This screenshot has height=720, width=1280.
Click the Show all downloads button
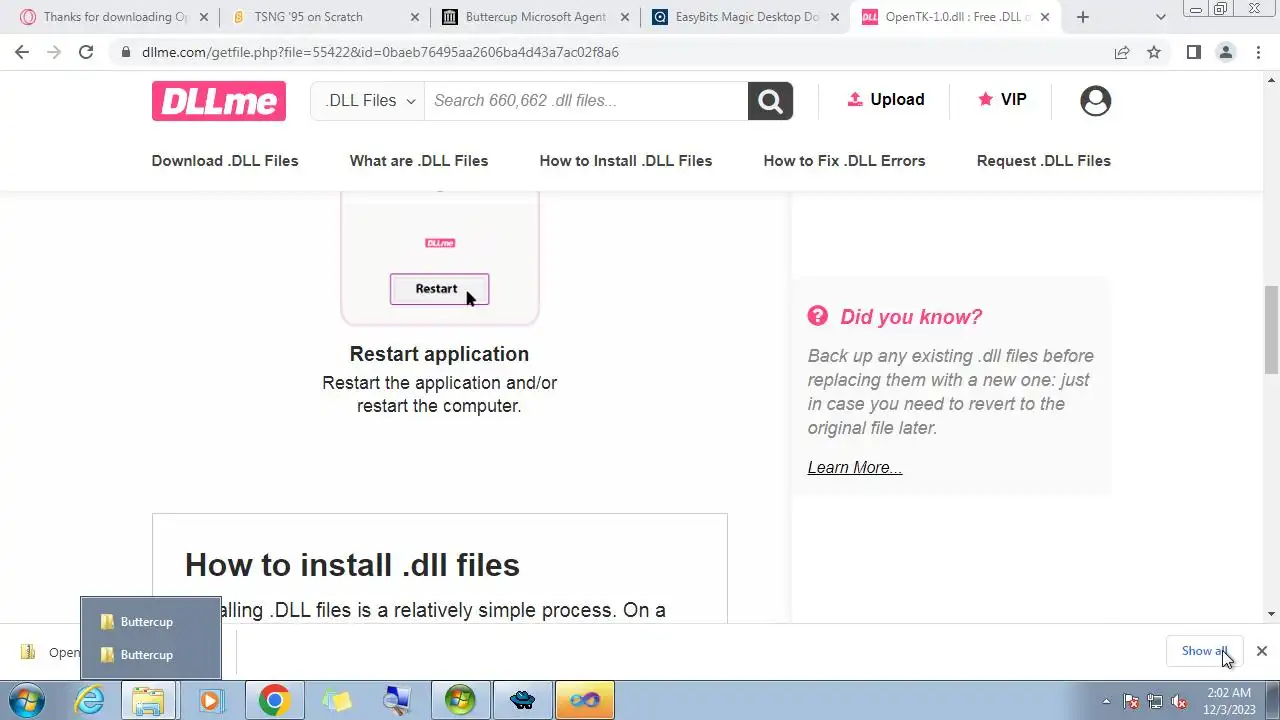pyautogui.click(x=1205, y=651)
